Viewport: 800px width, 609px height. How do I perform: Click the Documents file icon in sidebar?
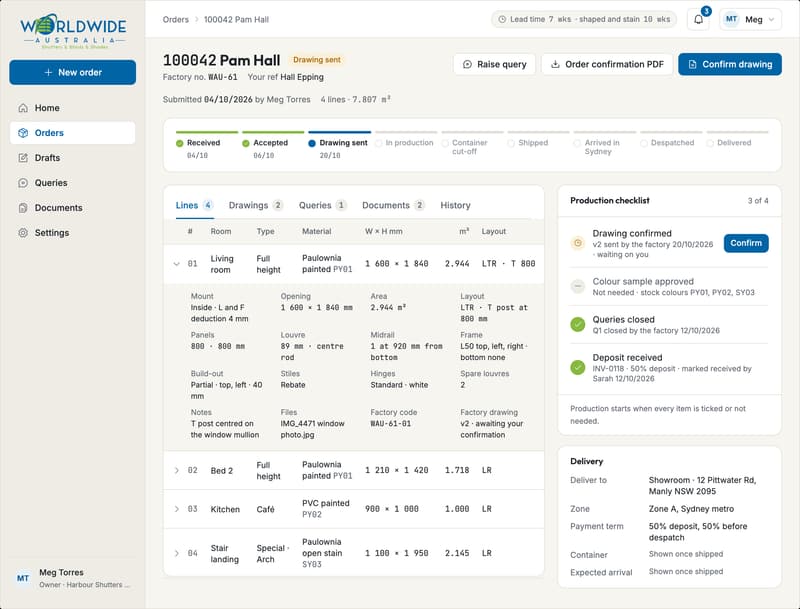[23, 208]
